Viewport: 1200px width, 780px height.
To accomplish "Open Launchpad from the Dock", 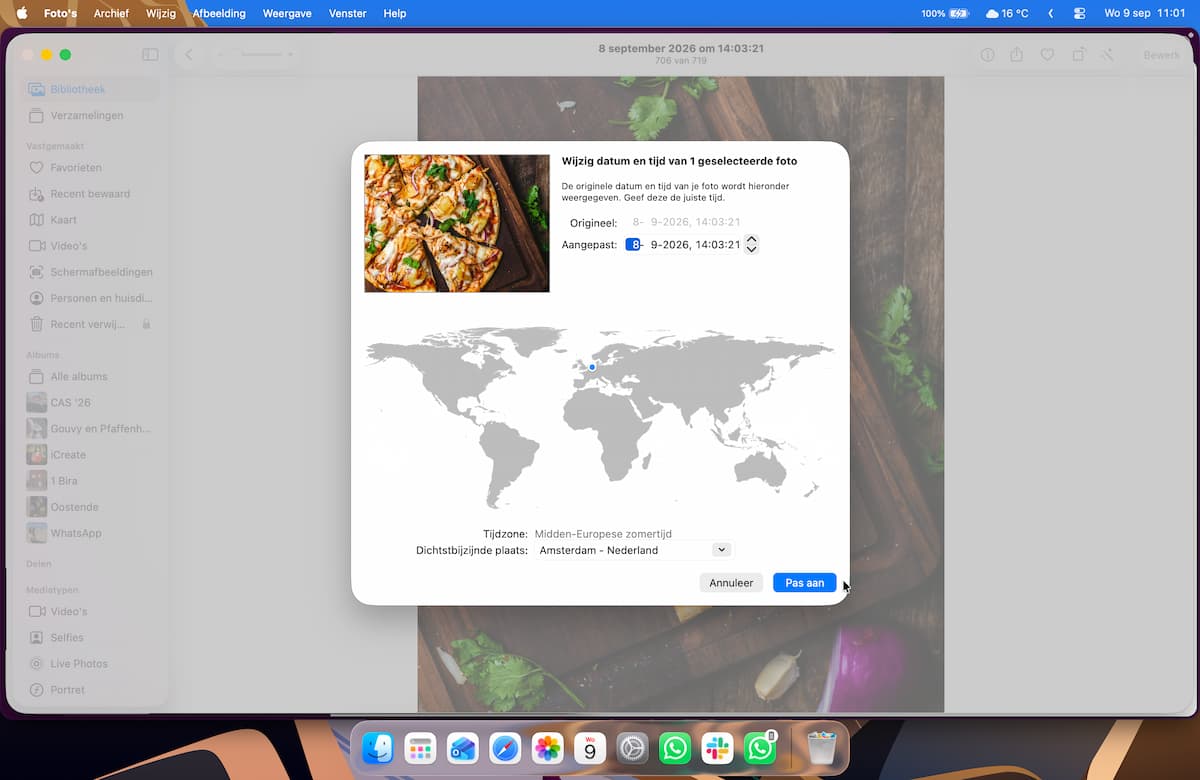I will [x=420, y=747].
